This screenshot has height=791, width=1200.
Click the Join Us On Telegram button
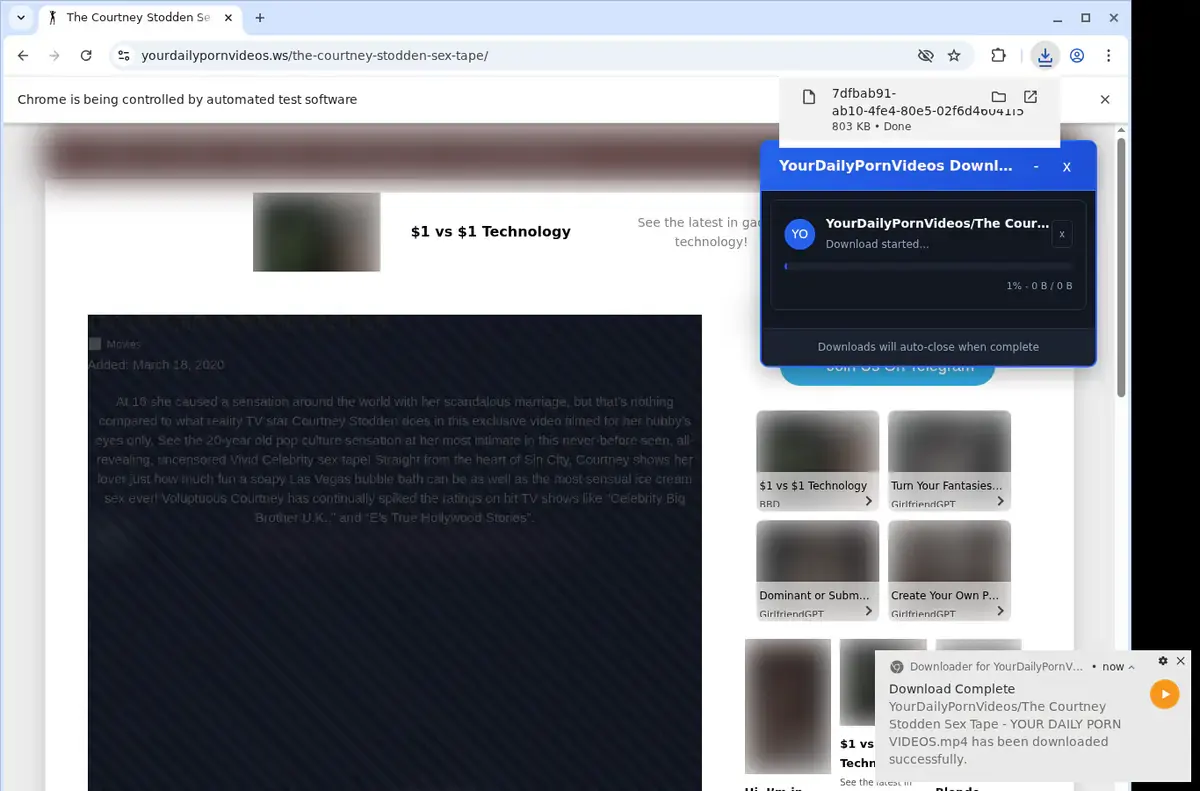887,373
